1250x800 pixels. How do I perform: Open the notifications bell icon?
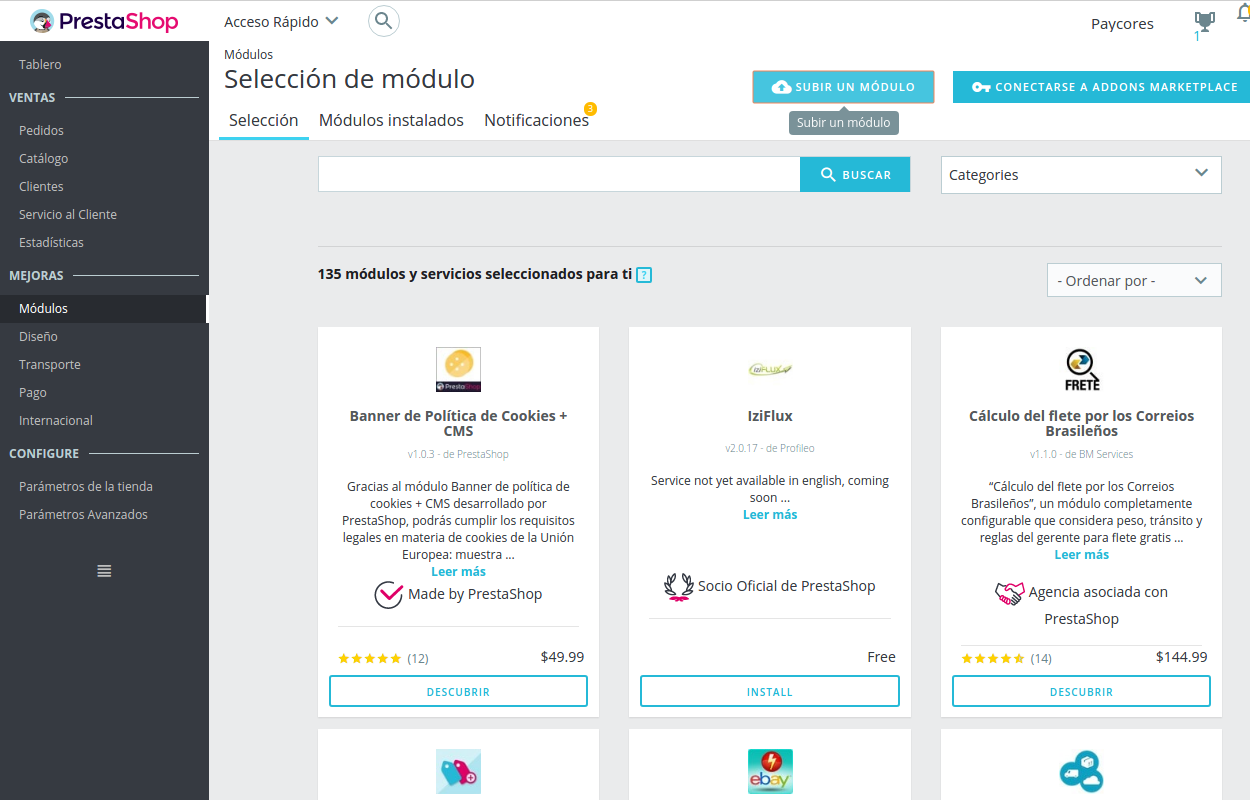[1243, 14]
